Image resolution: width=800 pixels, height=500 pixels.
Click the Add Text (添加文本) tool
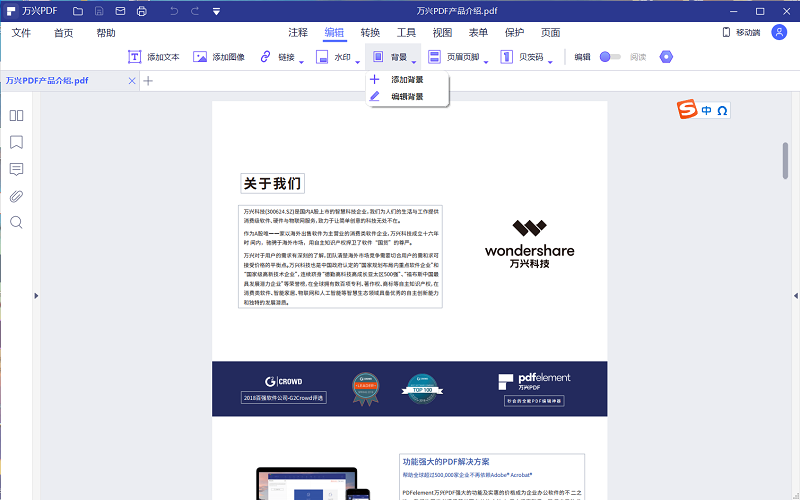(154, 57)
